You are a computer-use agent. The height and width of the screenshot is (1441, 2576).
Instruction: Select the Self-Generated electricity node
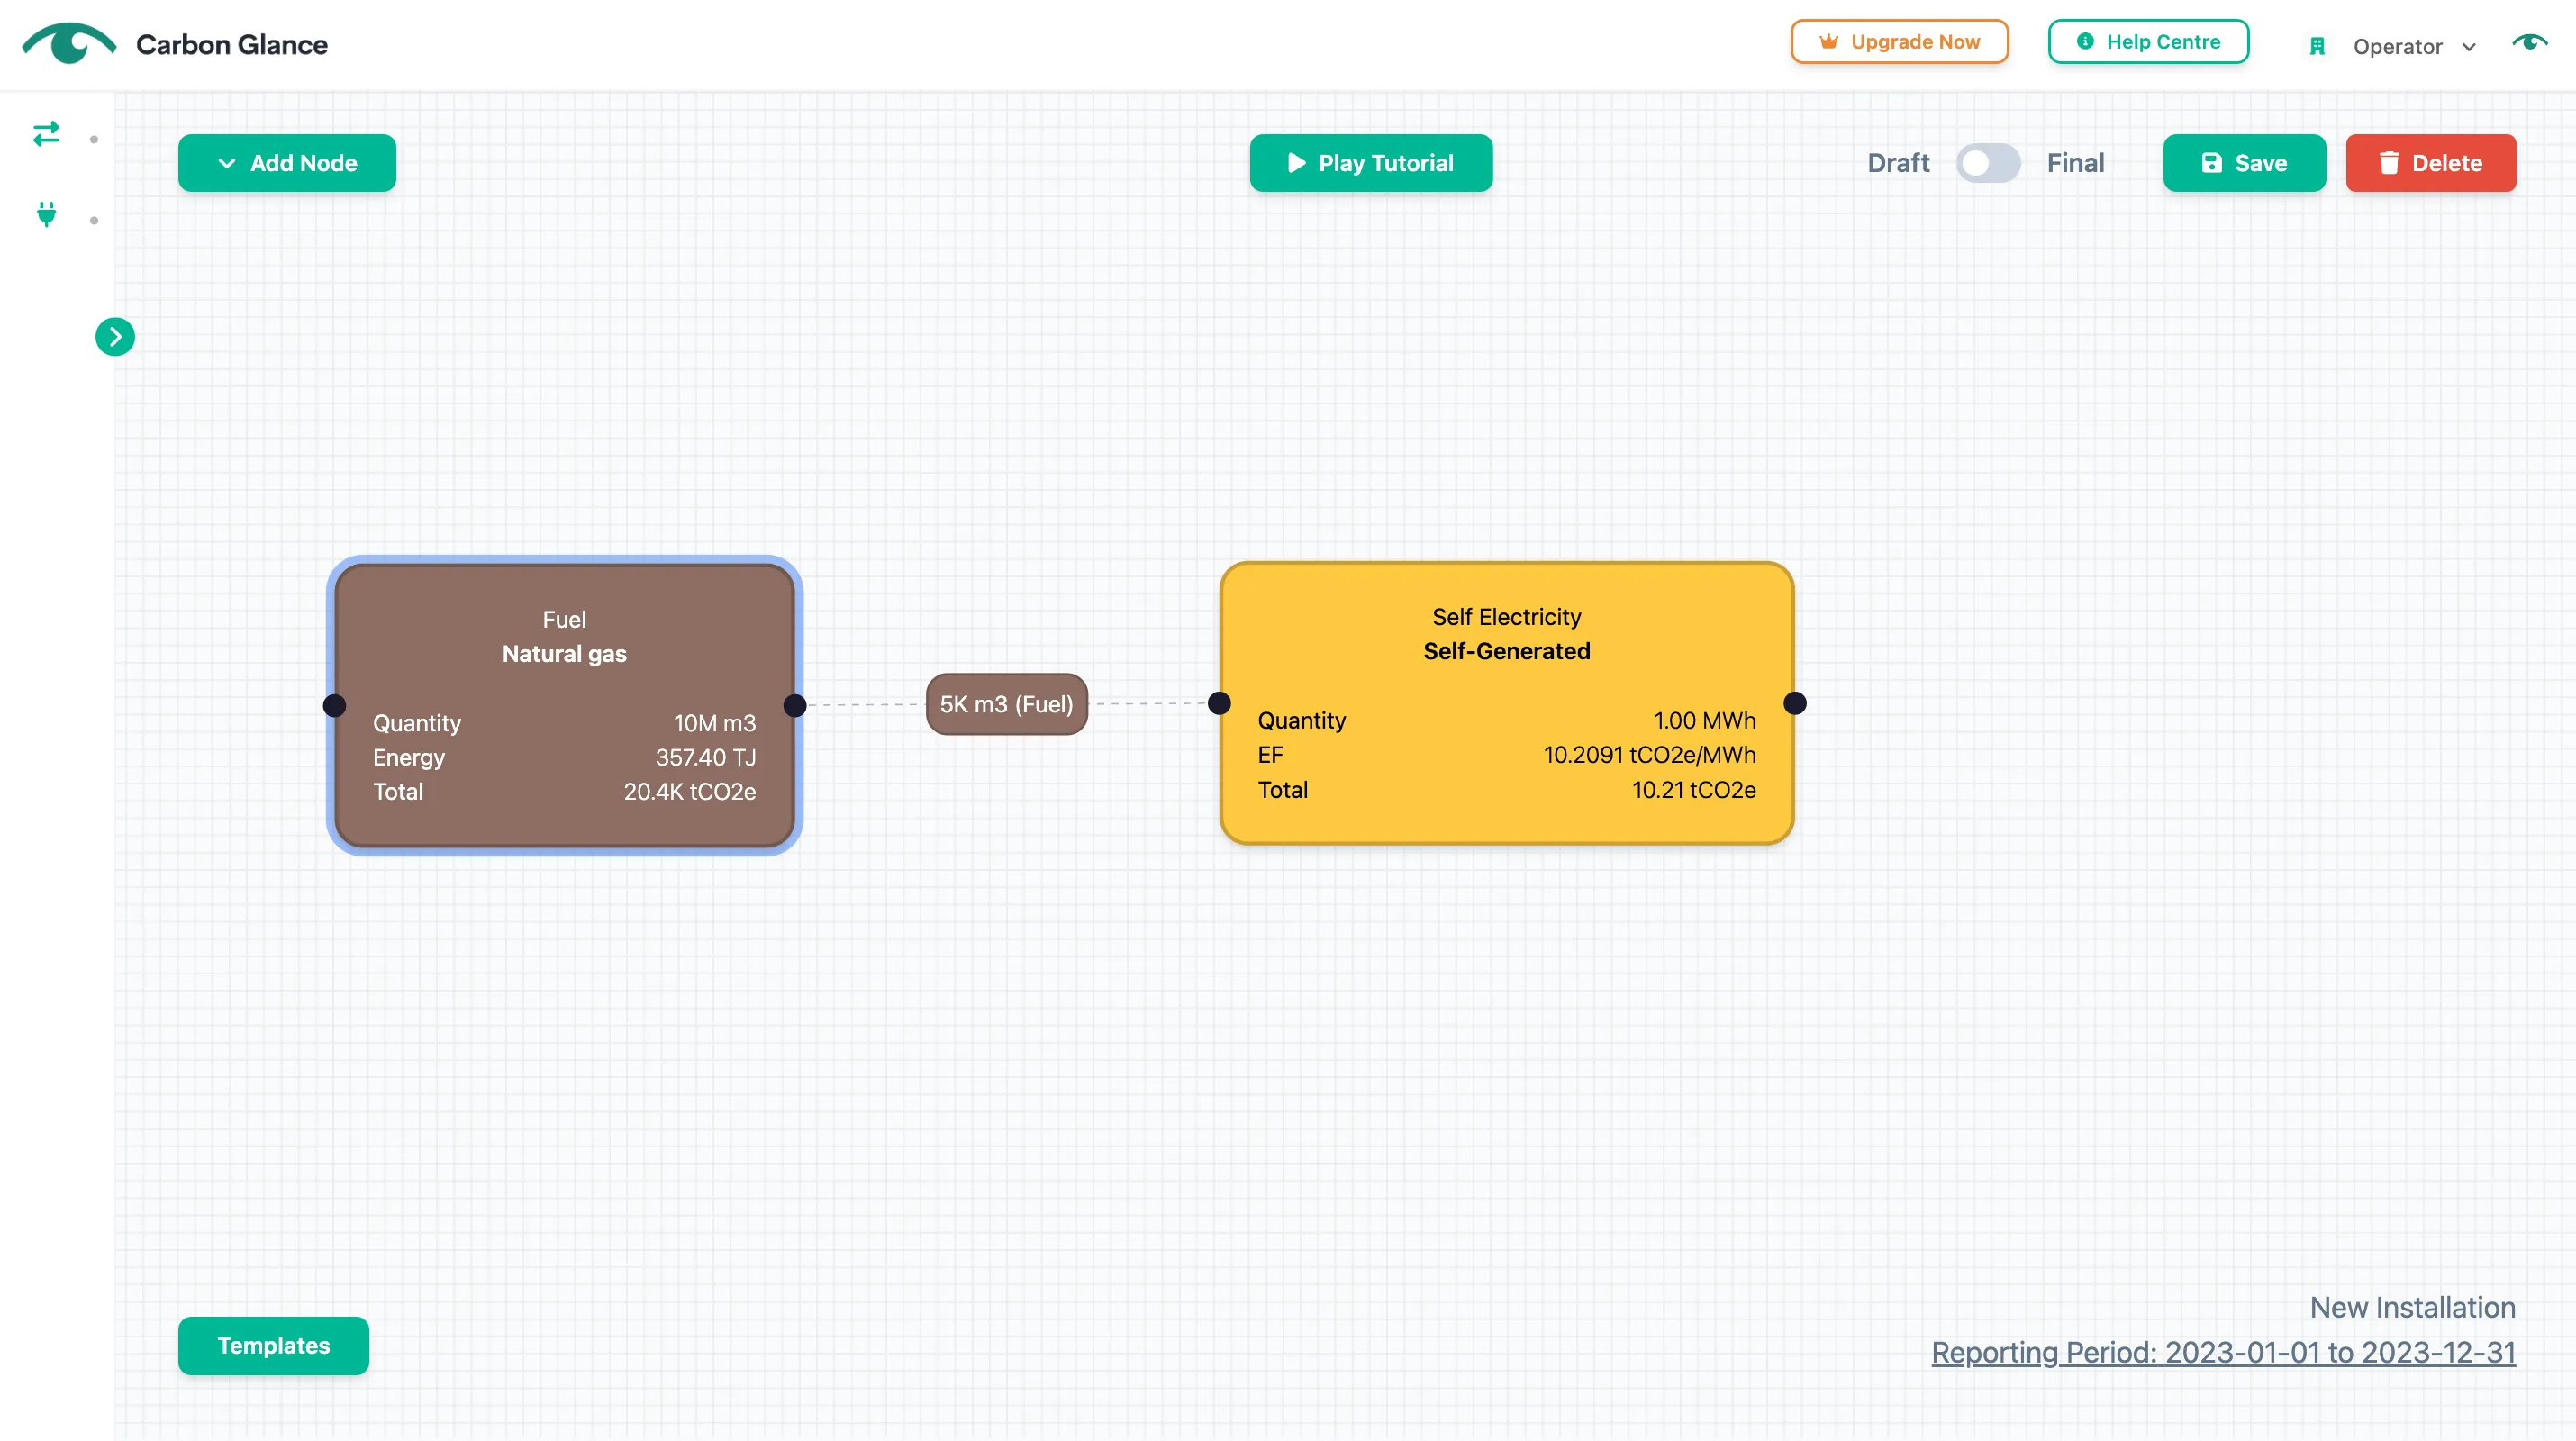point(1507,703)
